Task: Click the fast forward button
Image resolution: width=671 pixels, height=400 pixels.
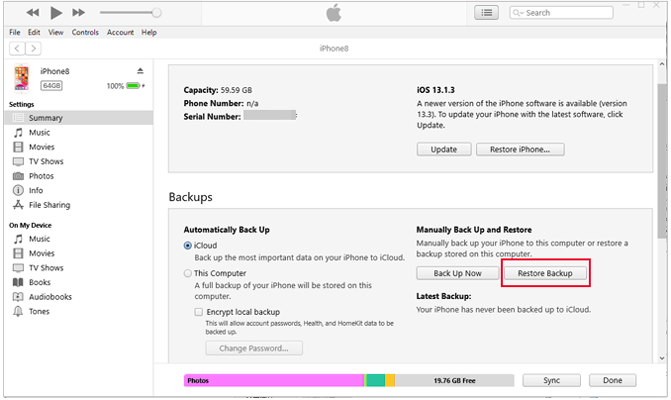Action: point(78,13)
